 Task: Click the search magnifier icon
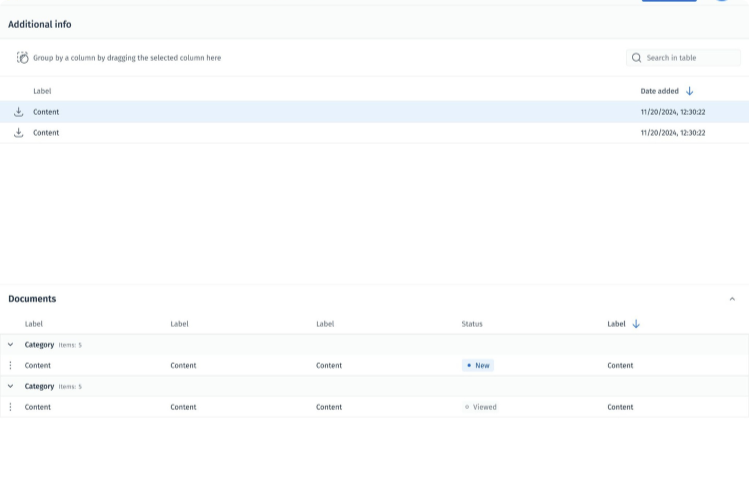click(x=637, y=58)
